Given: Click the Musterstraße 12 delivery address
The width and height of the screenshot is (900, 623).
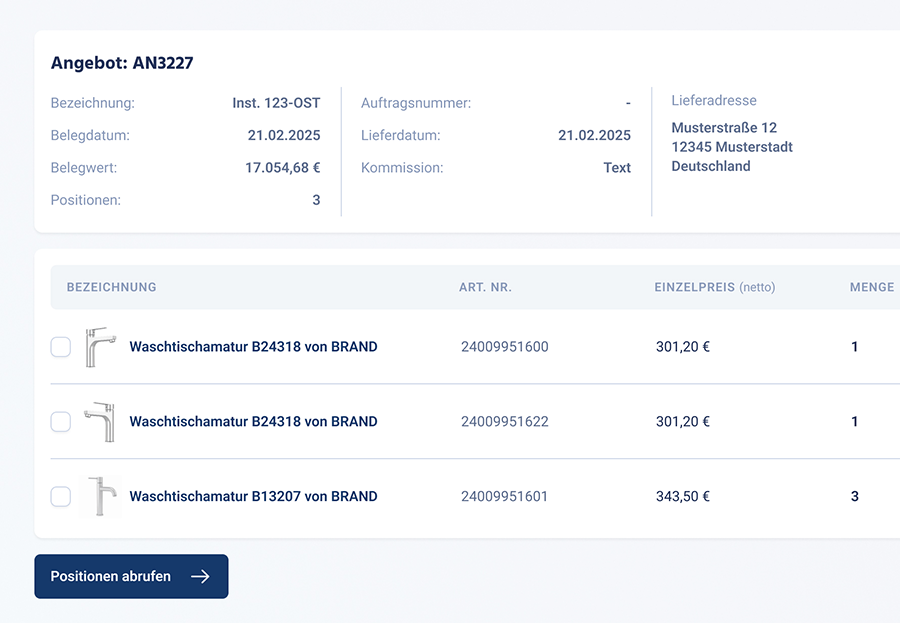Looking at the screenshot, I should tap(724, 128).
